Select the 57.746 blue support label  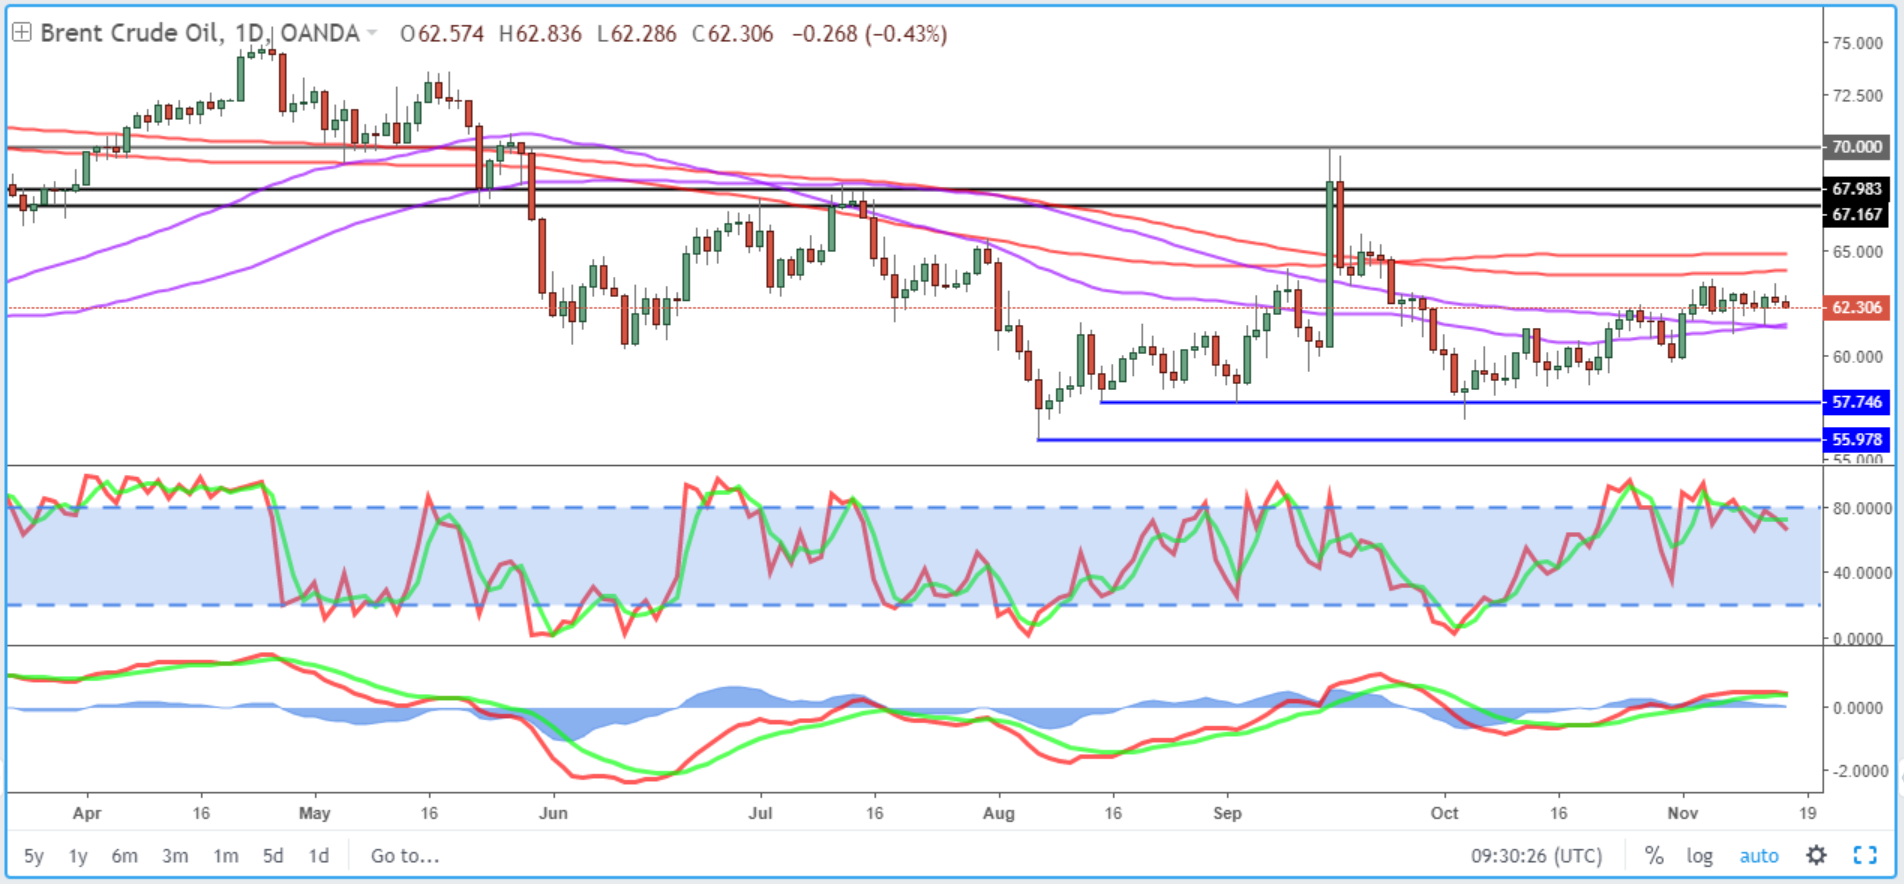coord(1857,402)
